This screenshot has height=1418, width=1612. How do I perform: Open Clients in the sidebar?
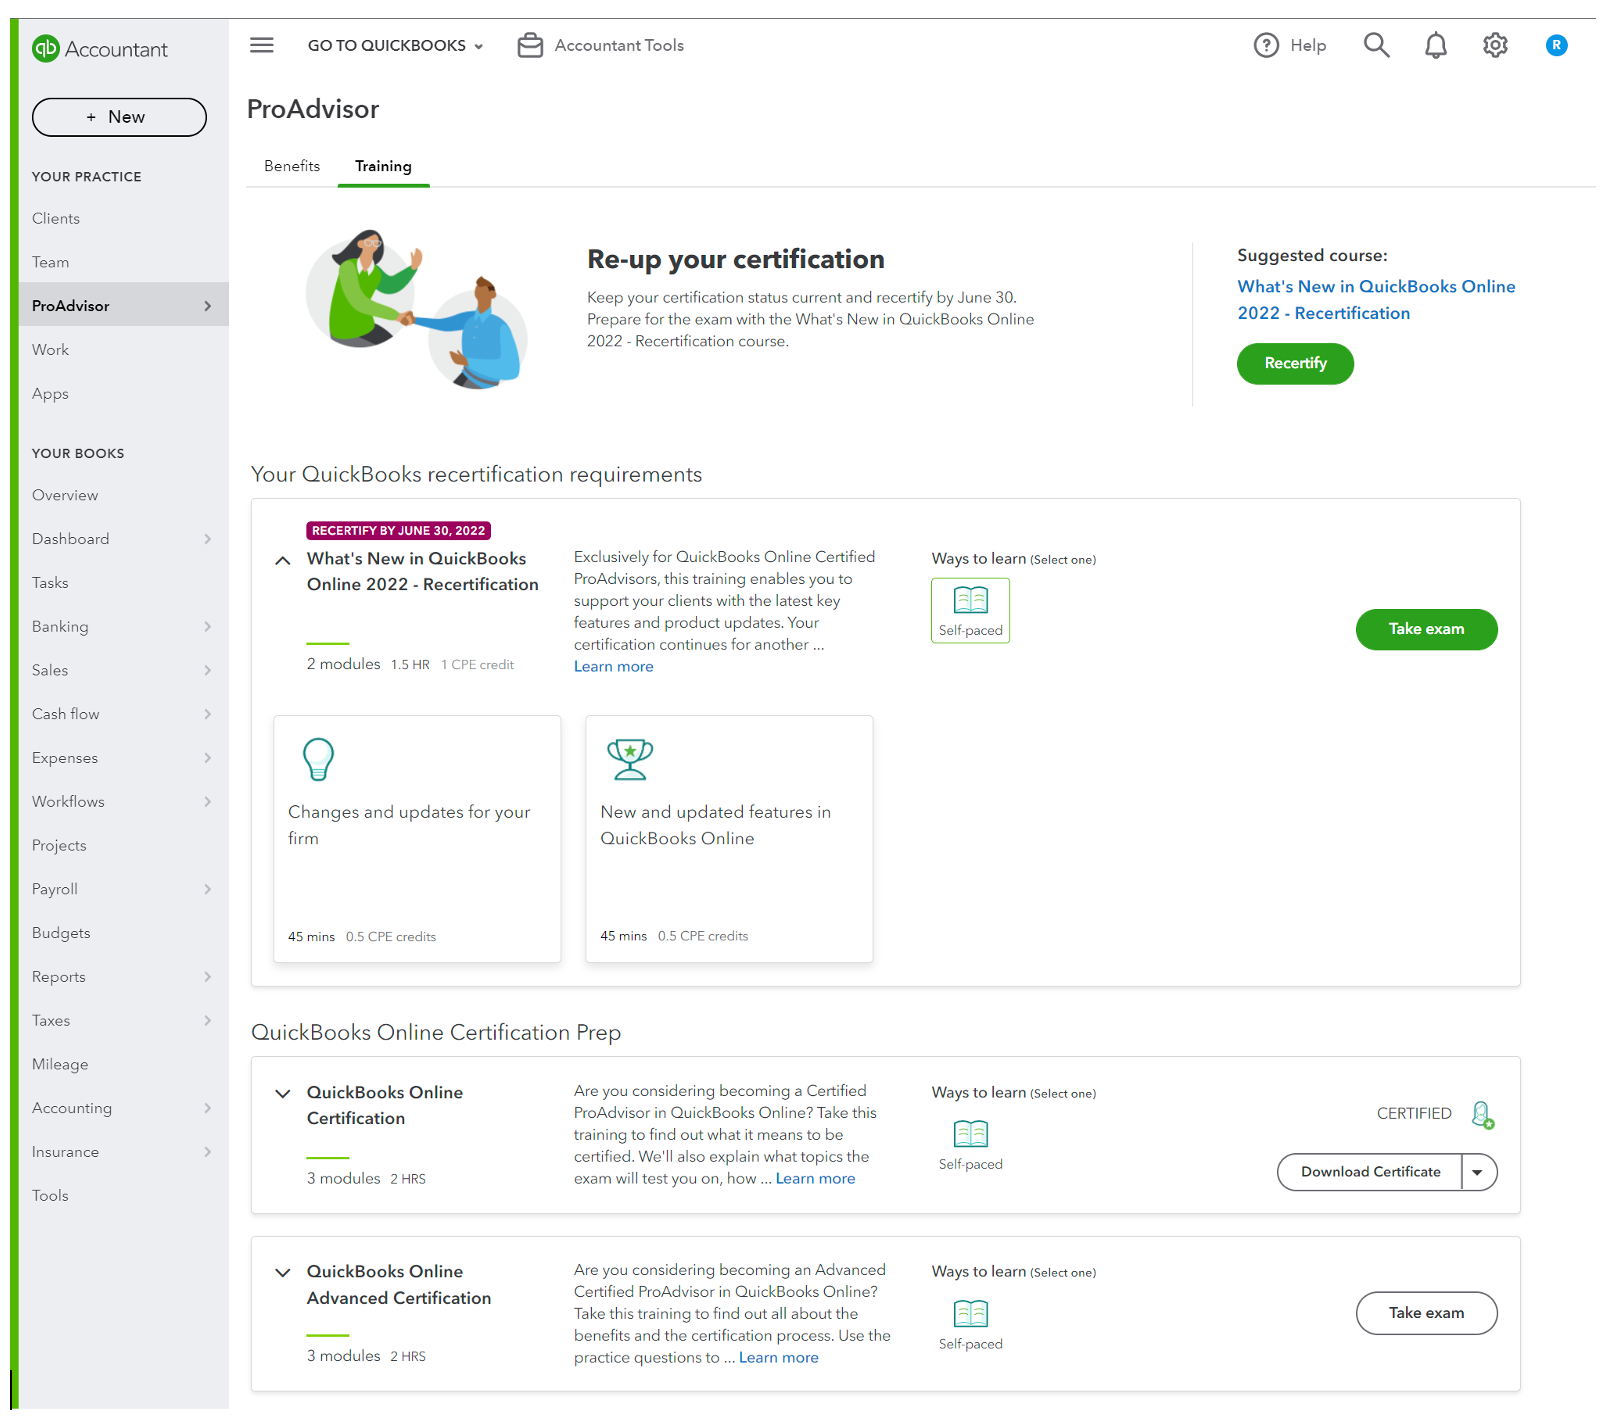[x=56, y=218]
